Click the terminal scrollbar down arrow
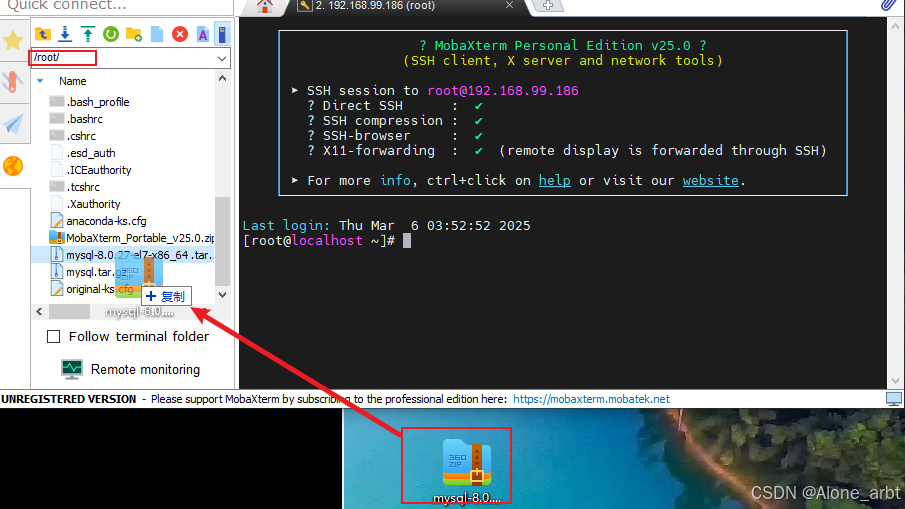This screenshot has height=509, width=905. [895, 381]
